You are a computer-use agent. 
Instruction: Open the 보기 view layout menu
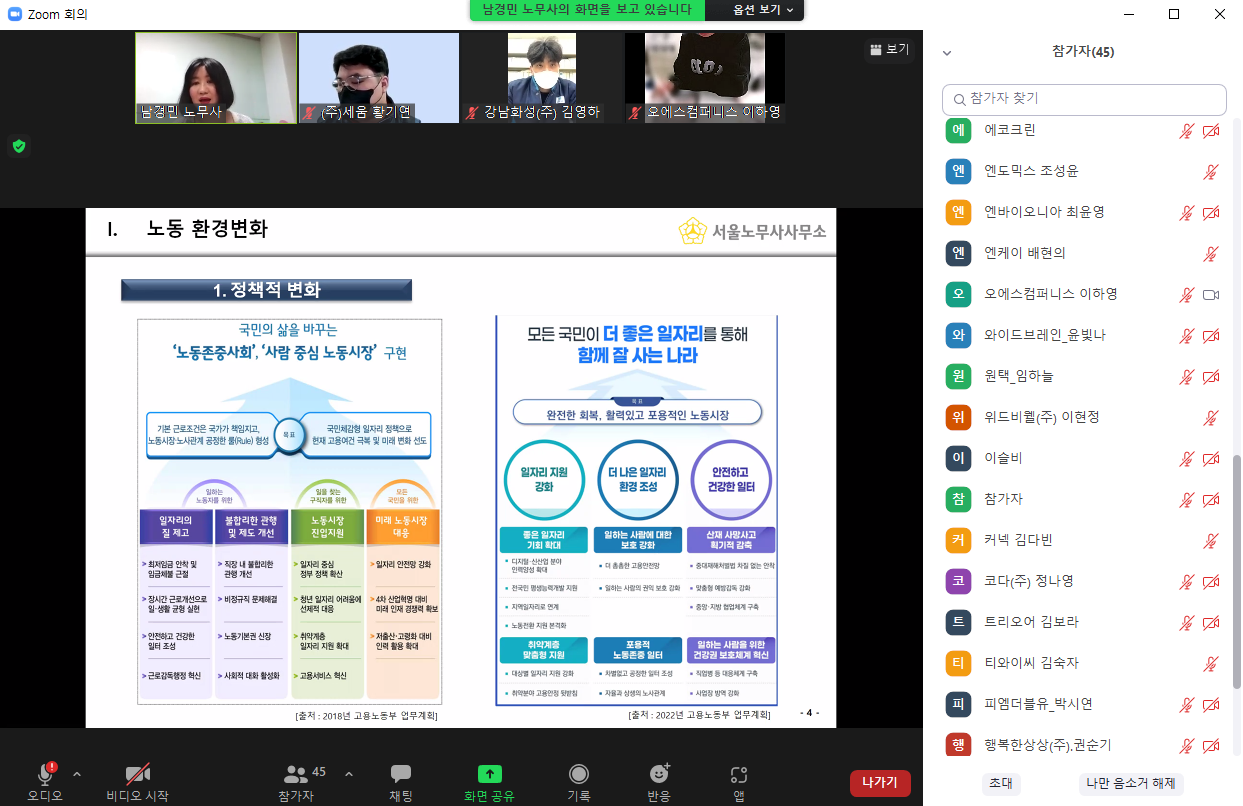point(889,49)
